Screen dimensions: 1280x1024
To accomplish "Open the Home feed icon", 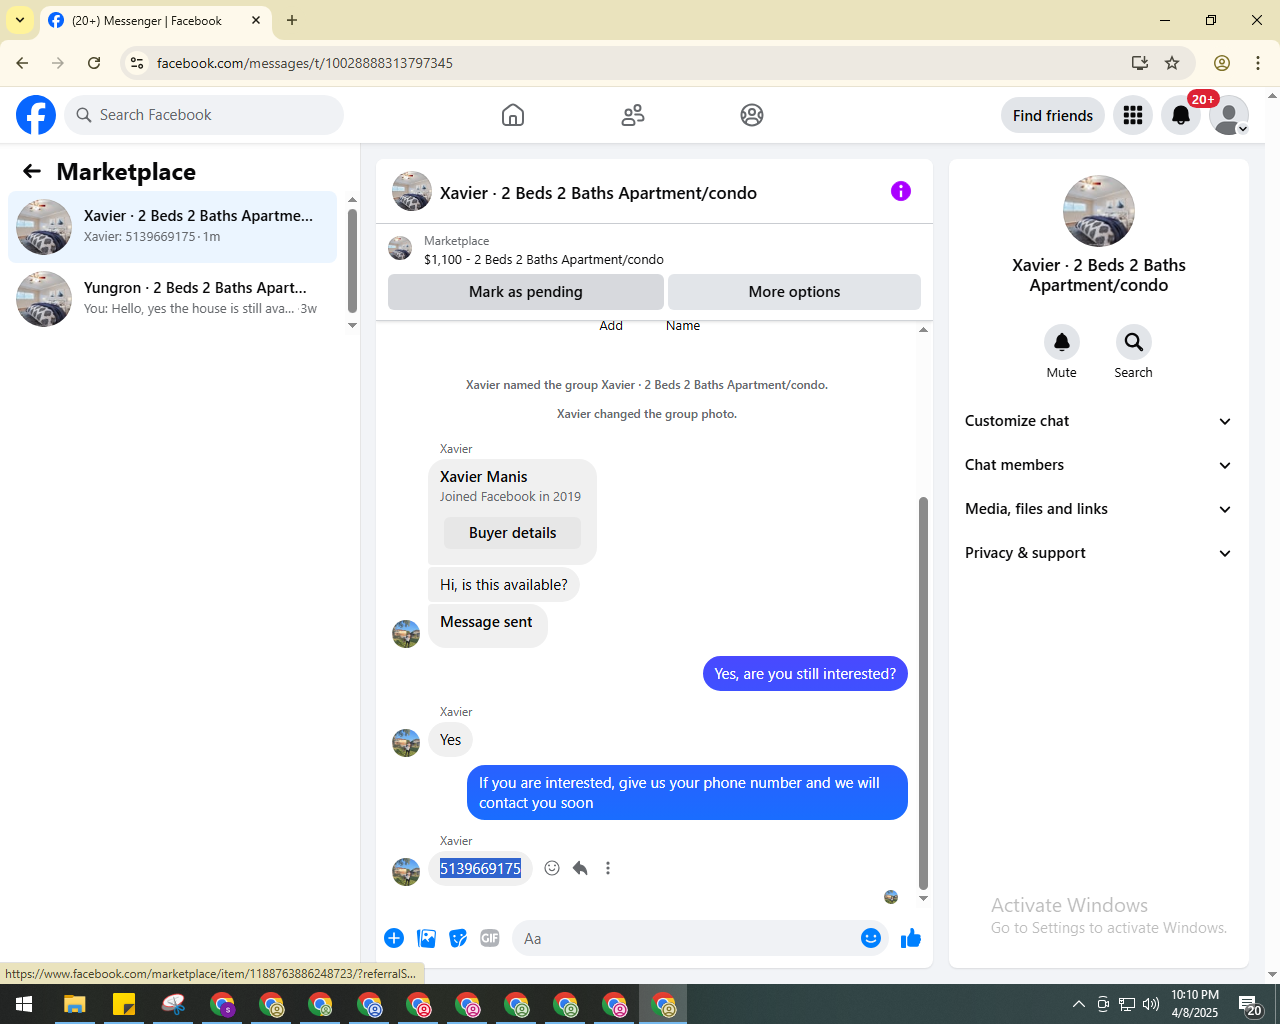I will pos(513,115).
